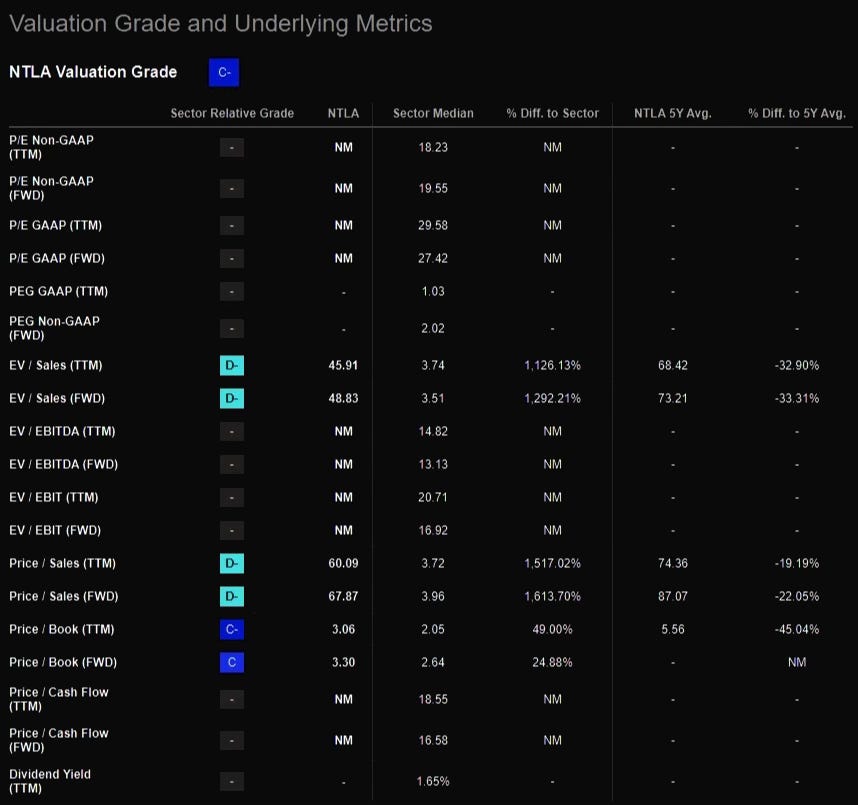This screenshot has width=858, height=805.
Task: Click the NTLA Valuation Grade C- badge
Action: point(224,72)
